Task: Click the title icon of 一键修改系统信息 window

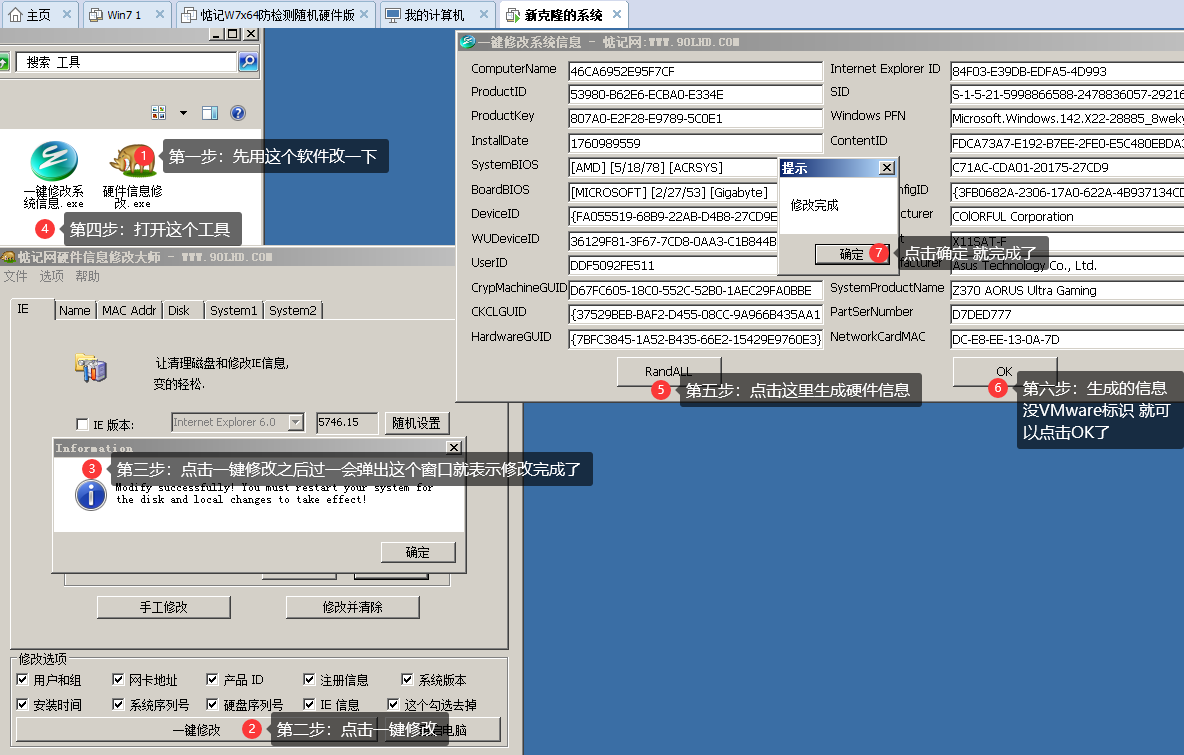Action: pos(467,42)
